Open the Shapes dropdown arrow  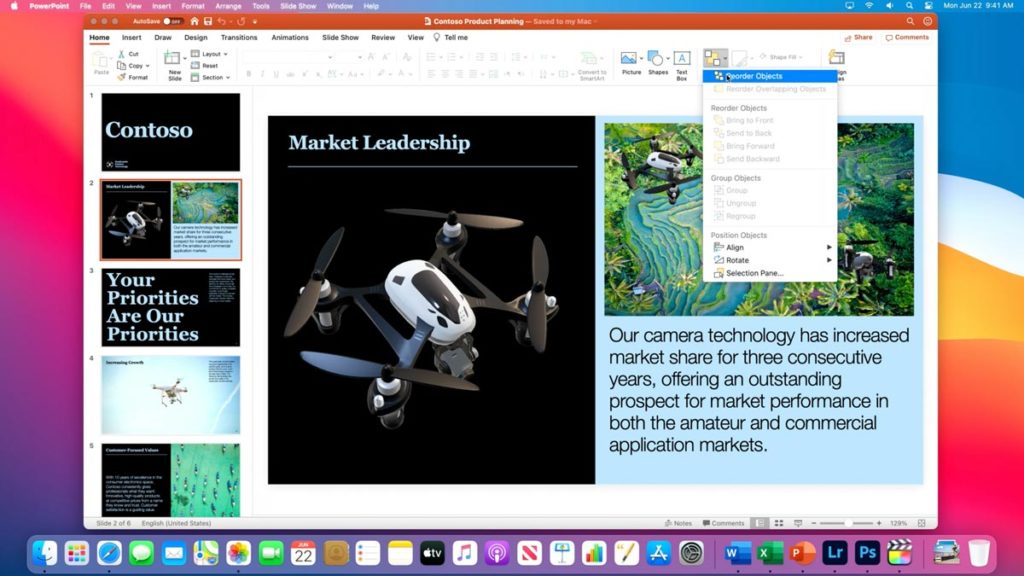pyautogui.click(x=667, y=59)
